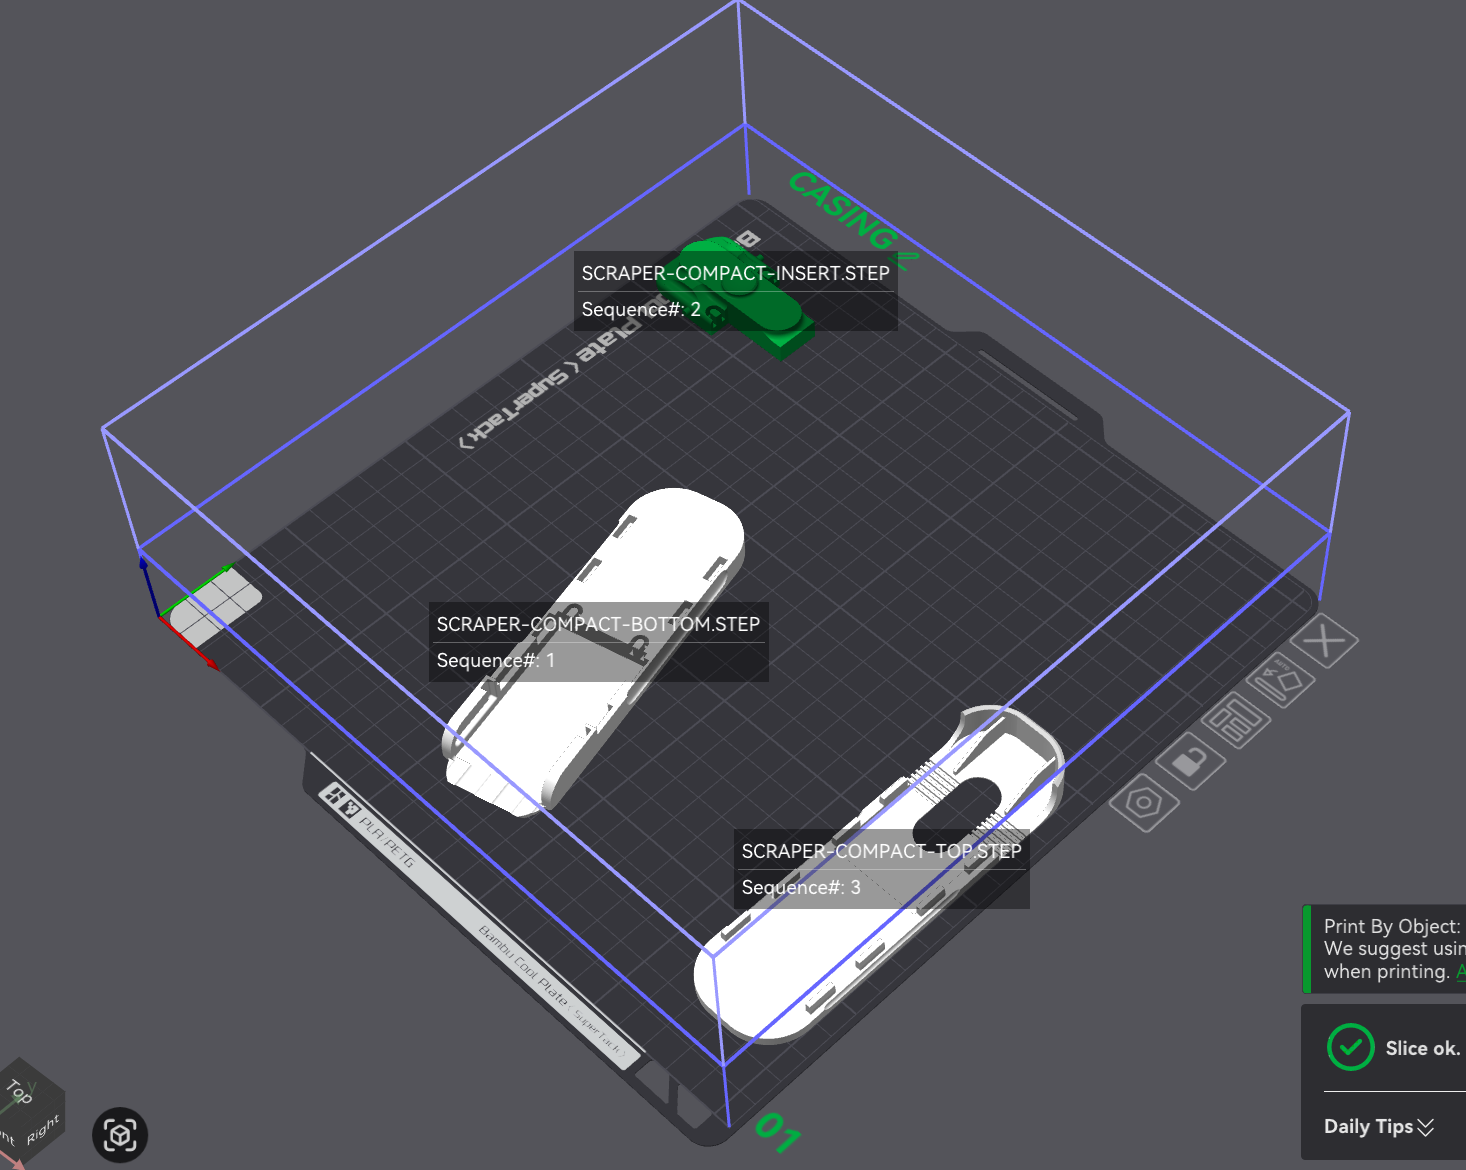Click the SCRAPER-COMPACT-TOP.STEP label

881,851
